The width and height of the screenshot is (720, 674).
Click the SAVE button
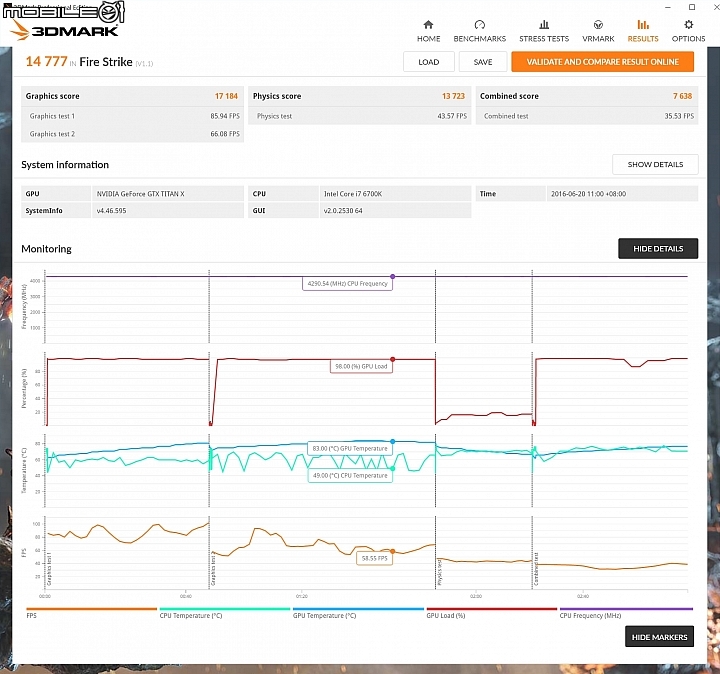pos(483,62)
